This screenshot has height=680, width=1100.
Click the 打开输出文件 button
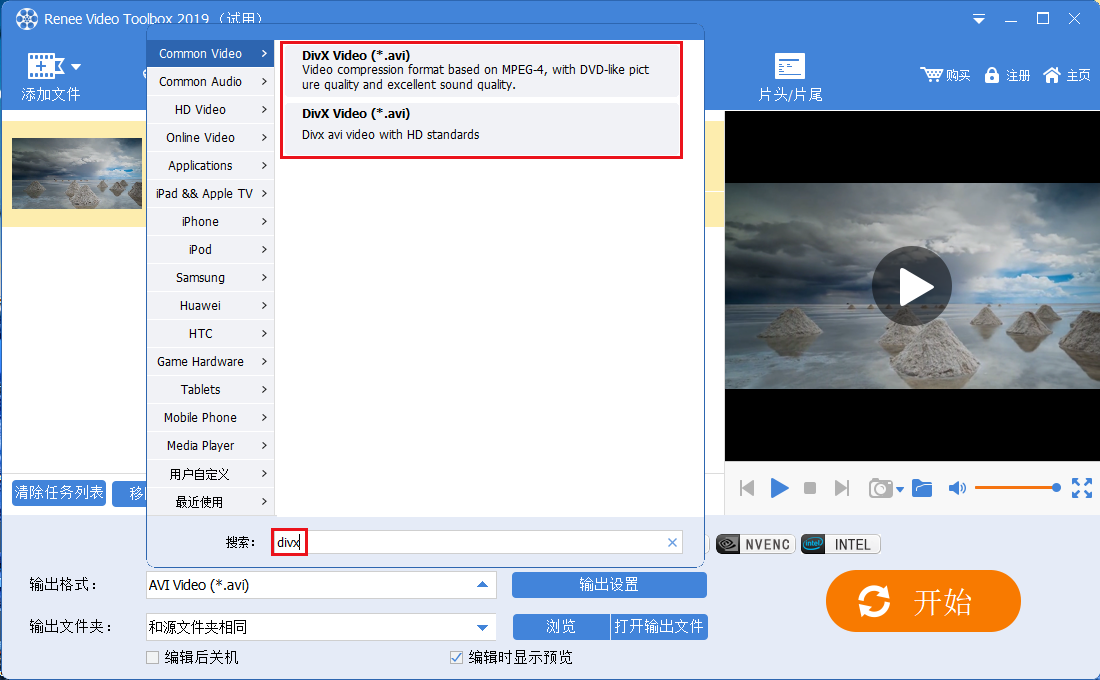(x=659, y=627)
